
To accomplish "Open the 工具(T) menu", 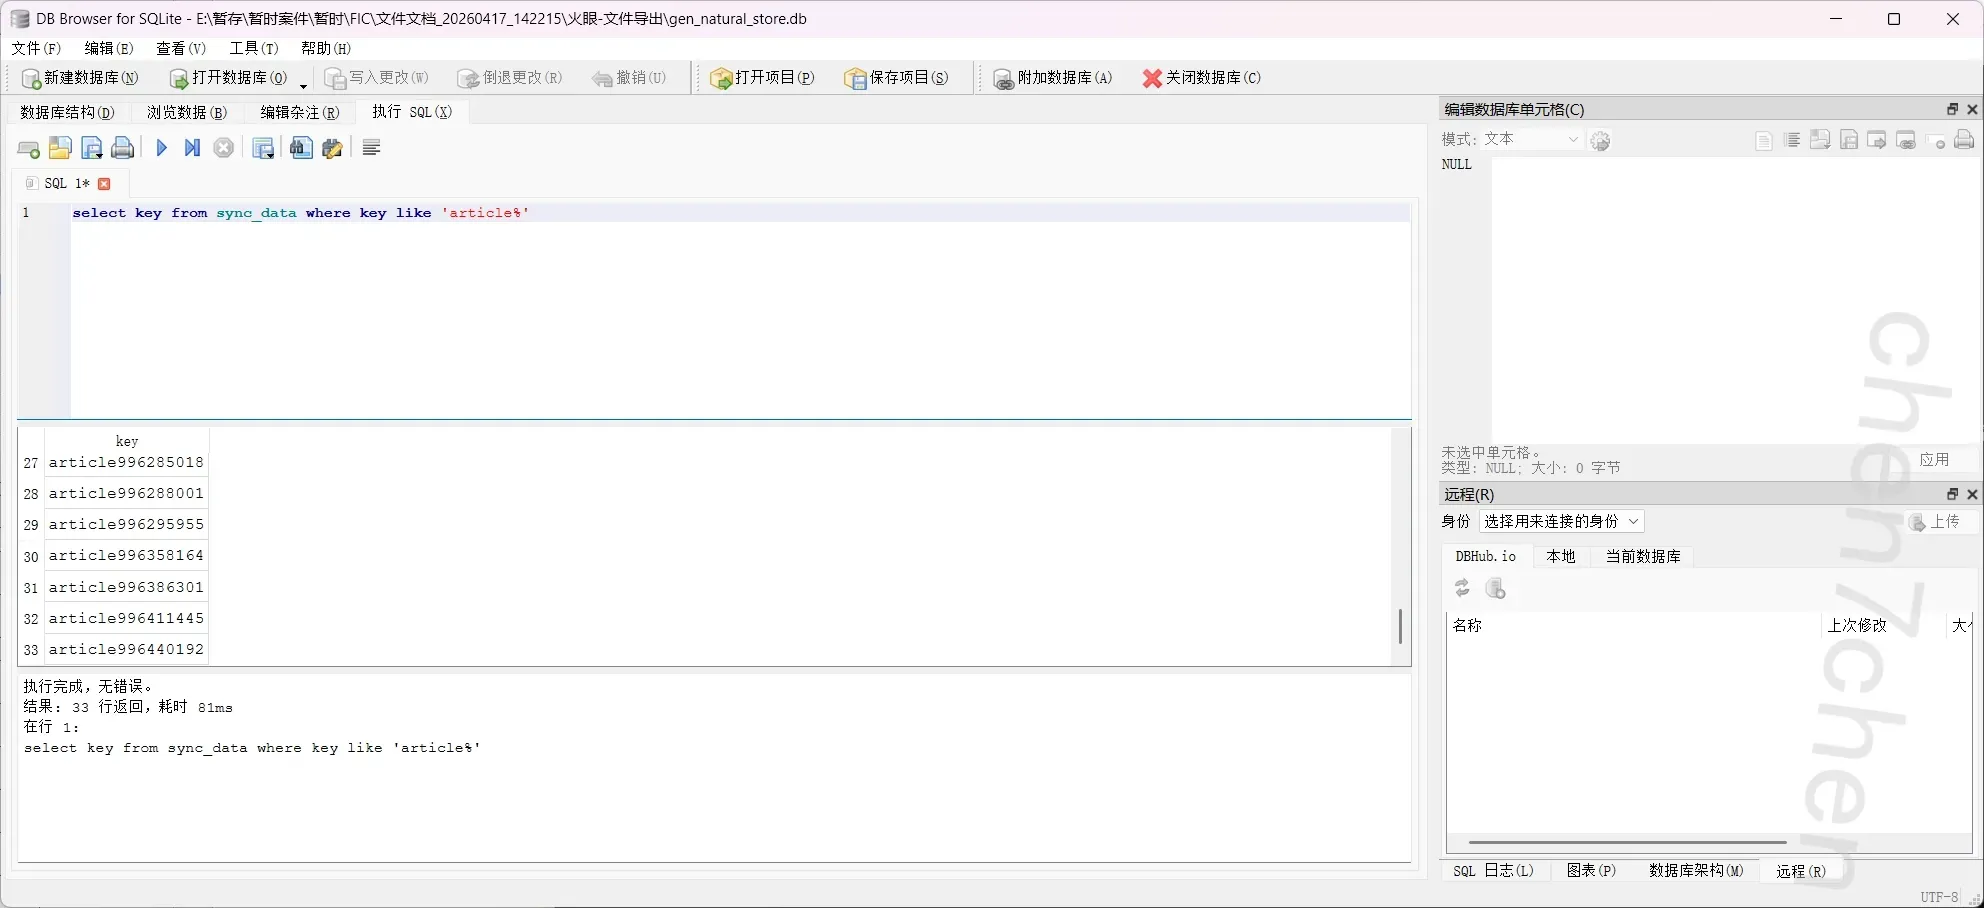I will tap(253, 48).
